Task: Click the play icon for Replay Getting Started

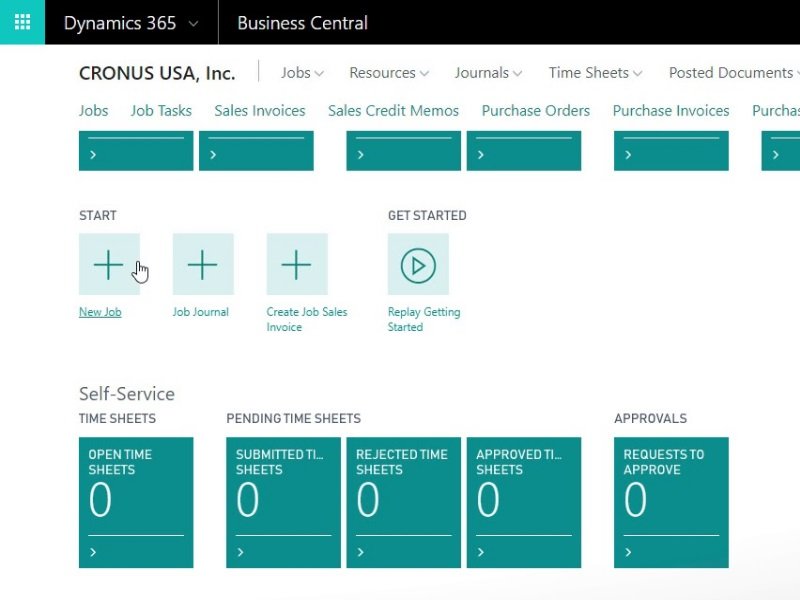Action: pos(418,264)
